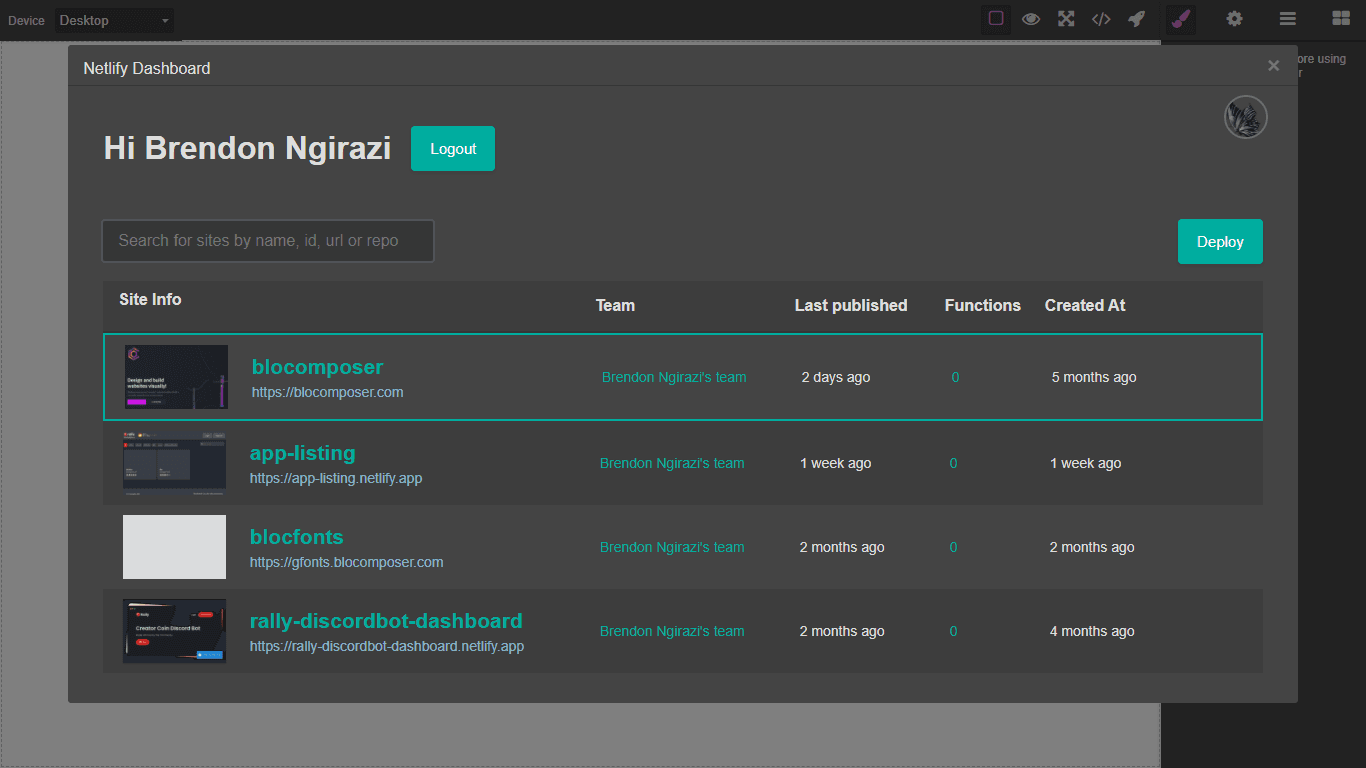Click the Logout button
The width and height of the screenshot is (1366, 768).
(x=453, y=148)
